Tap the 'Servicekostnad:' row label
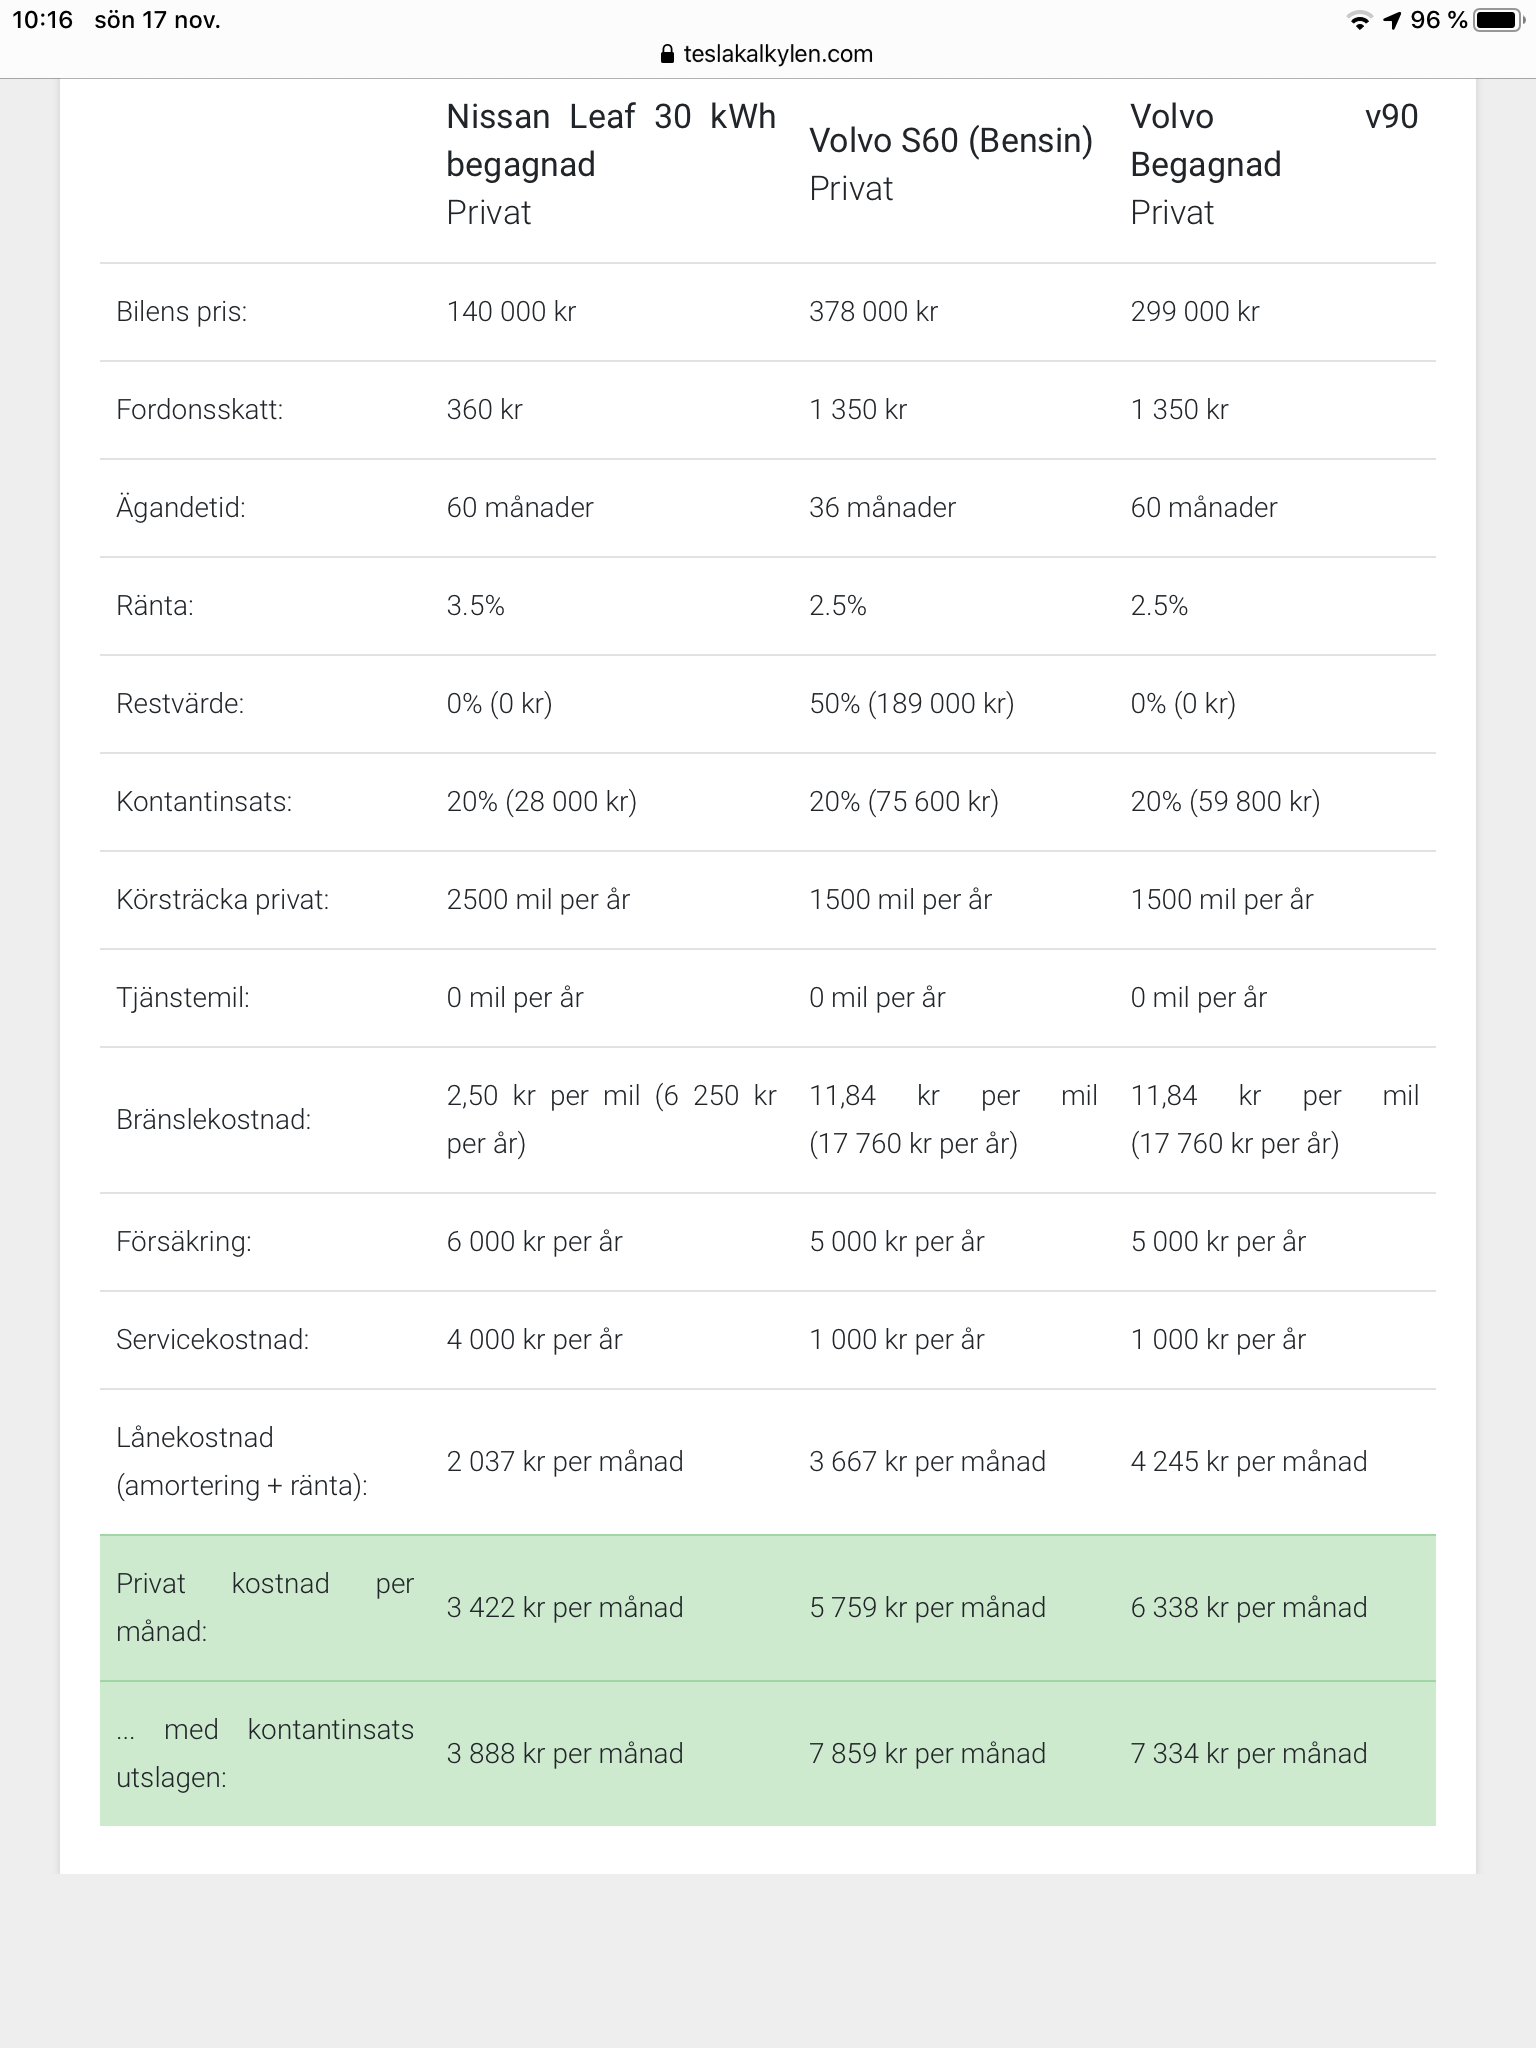1536x2048 pixels. pos(212,1339)
